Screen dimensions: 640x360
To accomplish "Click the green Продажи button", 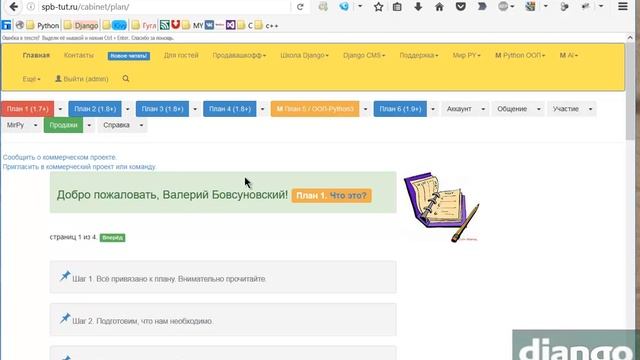I will click(63, 125).
